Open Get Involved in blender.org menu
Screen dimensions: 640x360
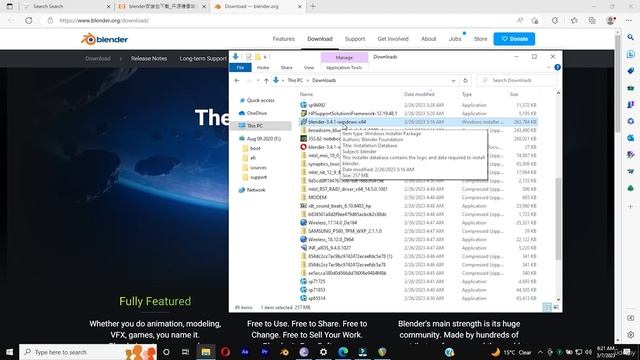pos(393,39)
